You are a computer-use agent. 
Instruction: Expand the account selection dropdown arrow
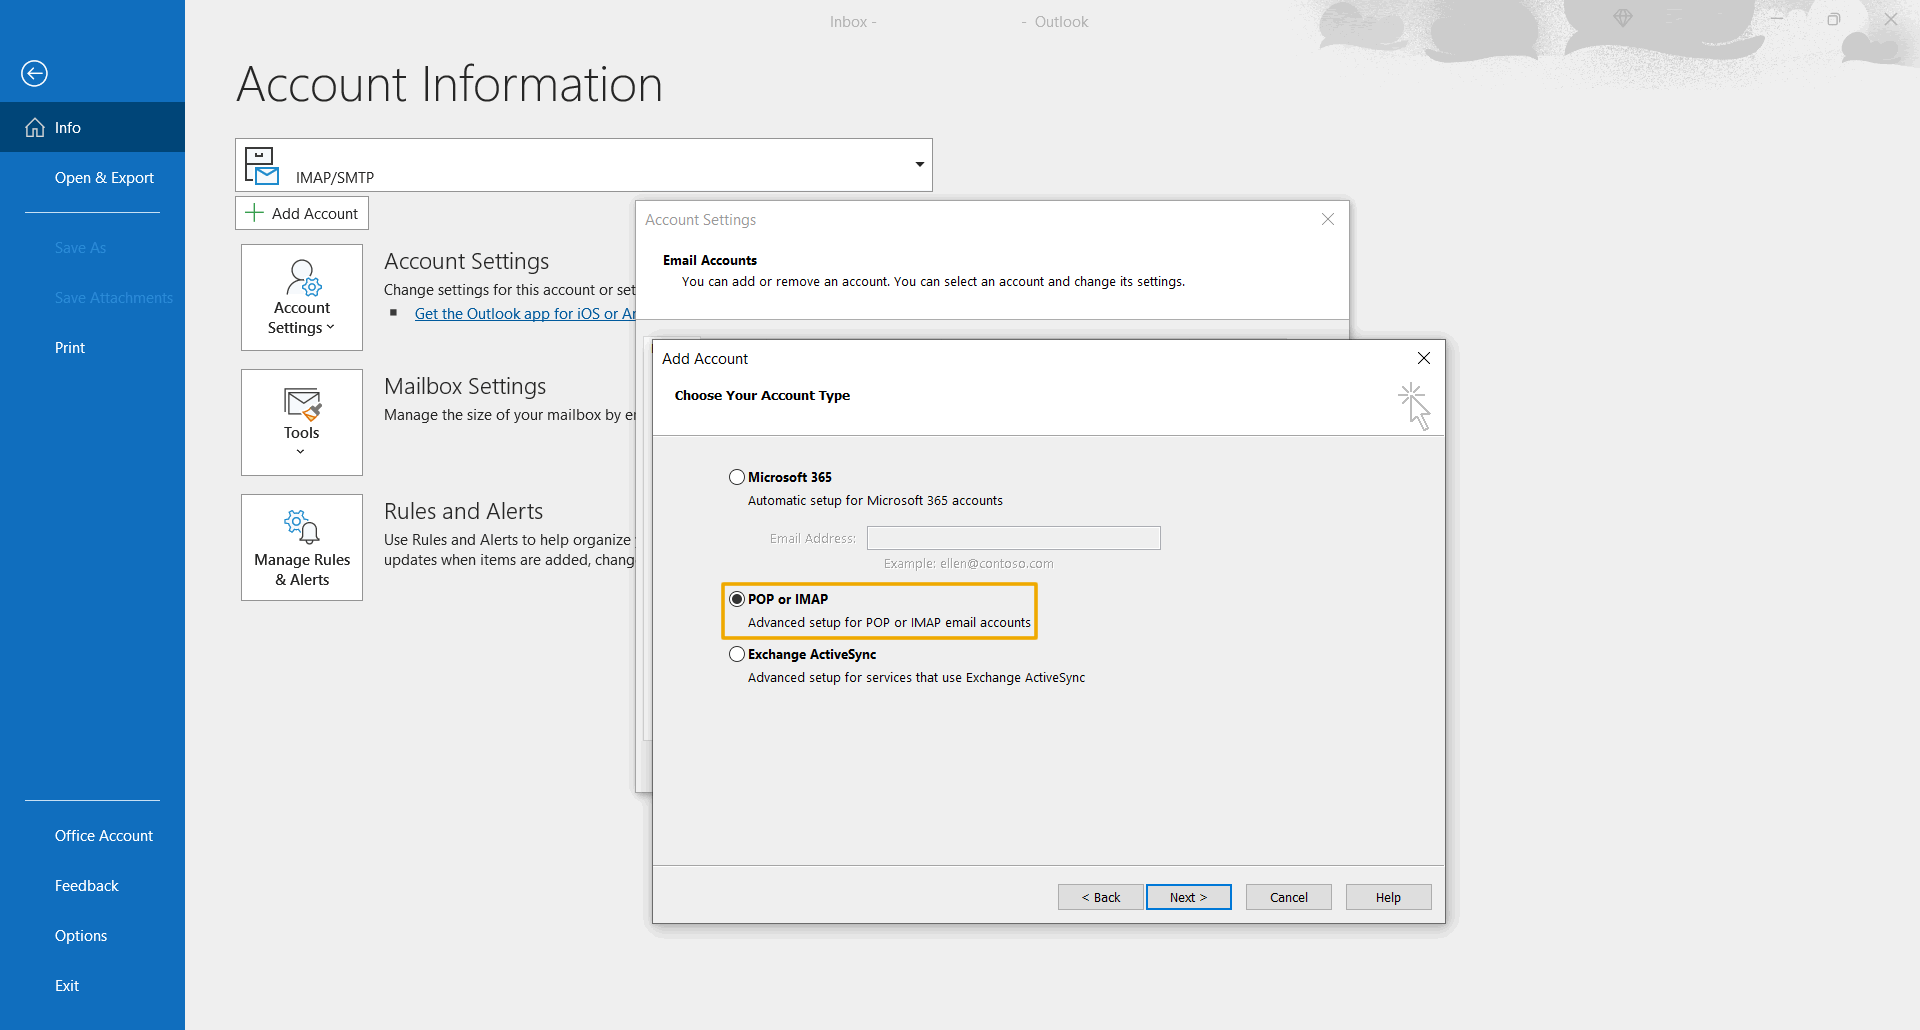point(919,165)
